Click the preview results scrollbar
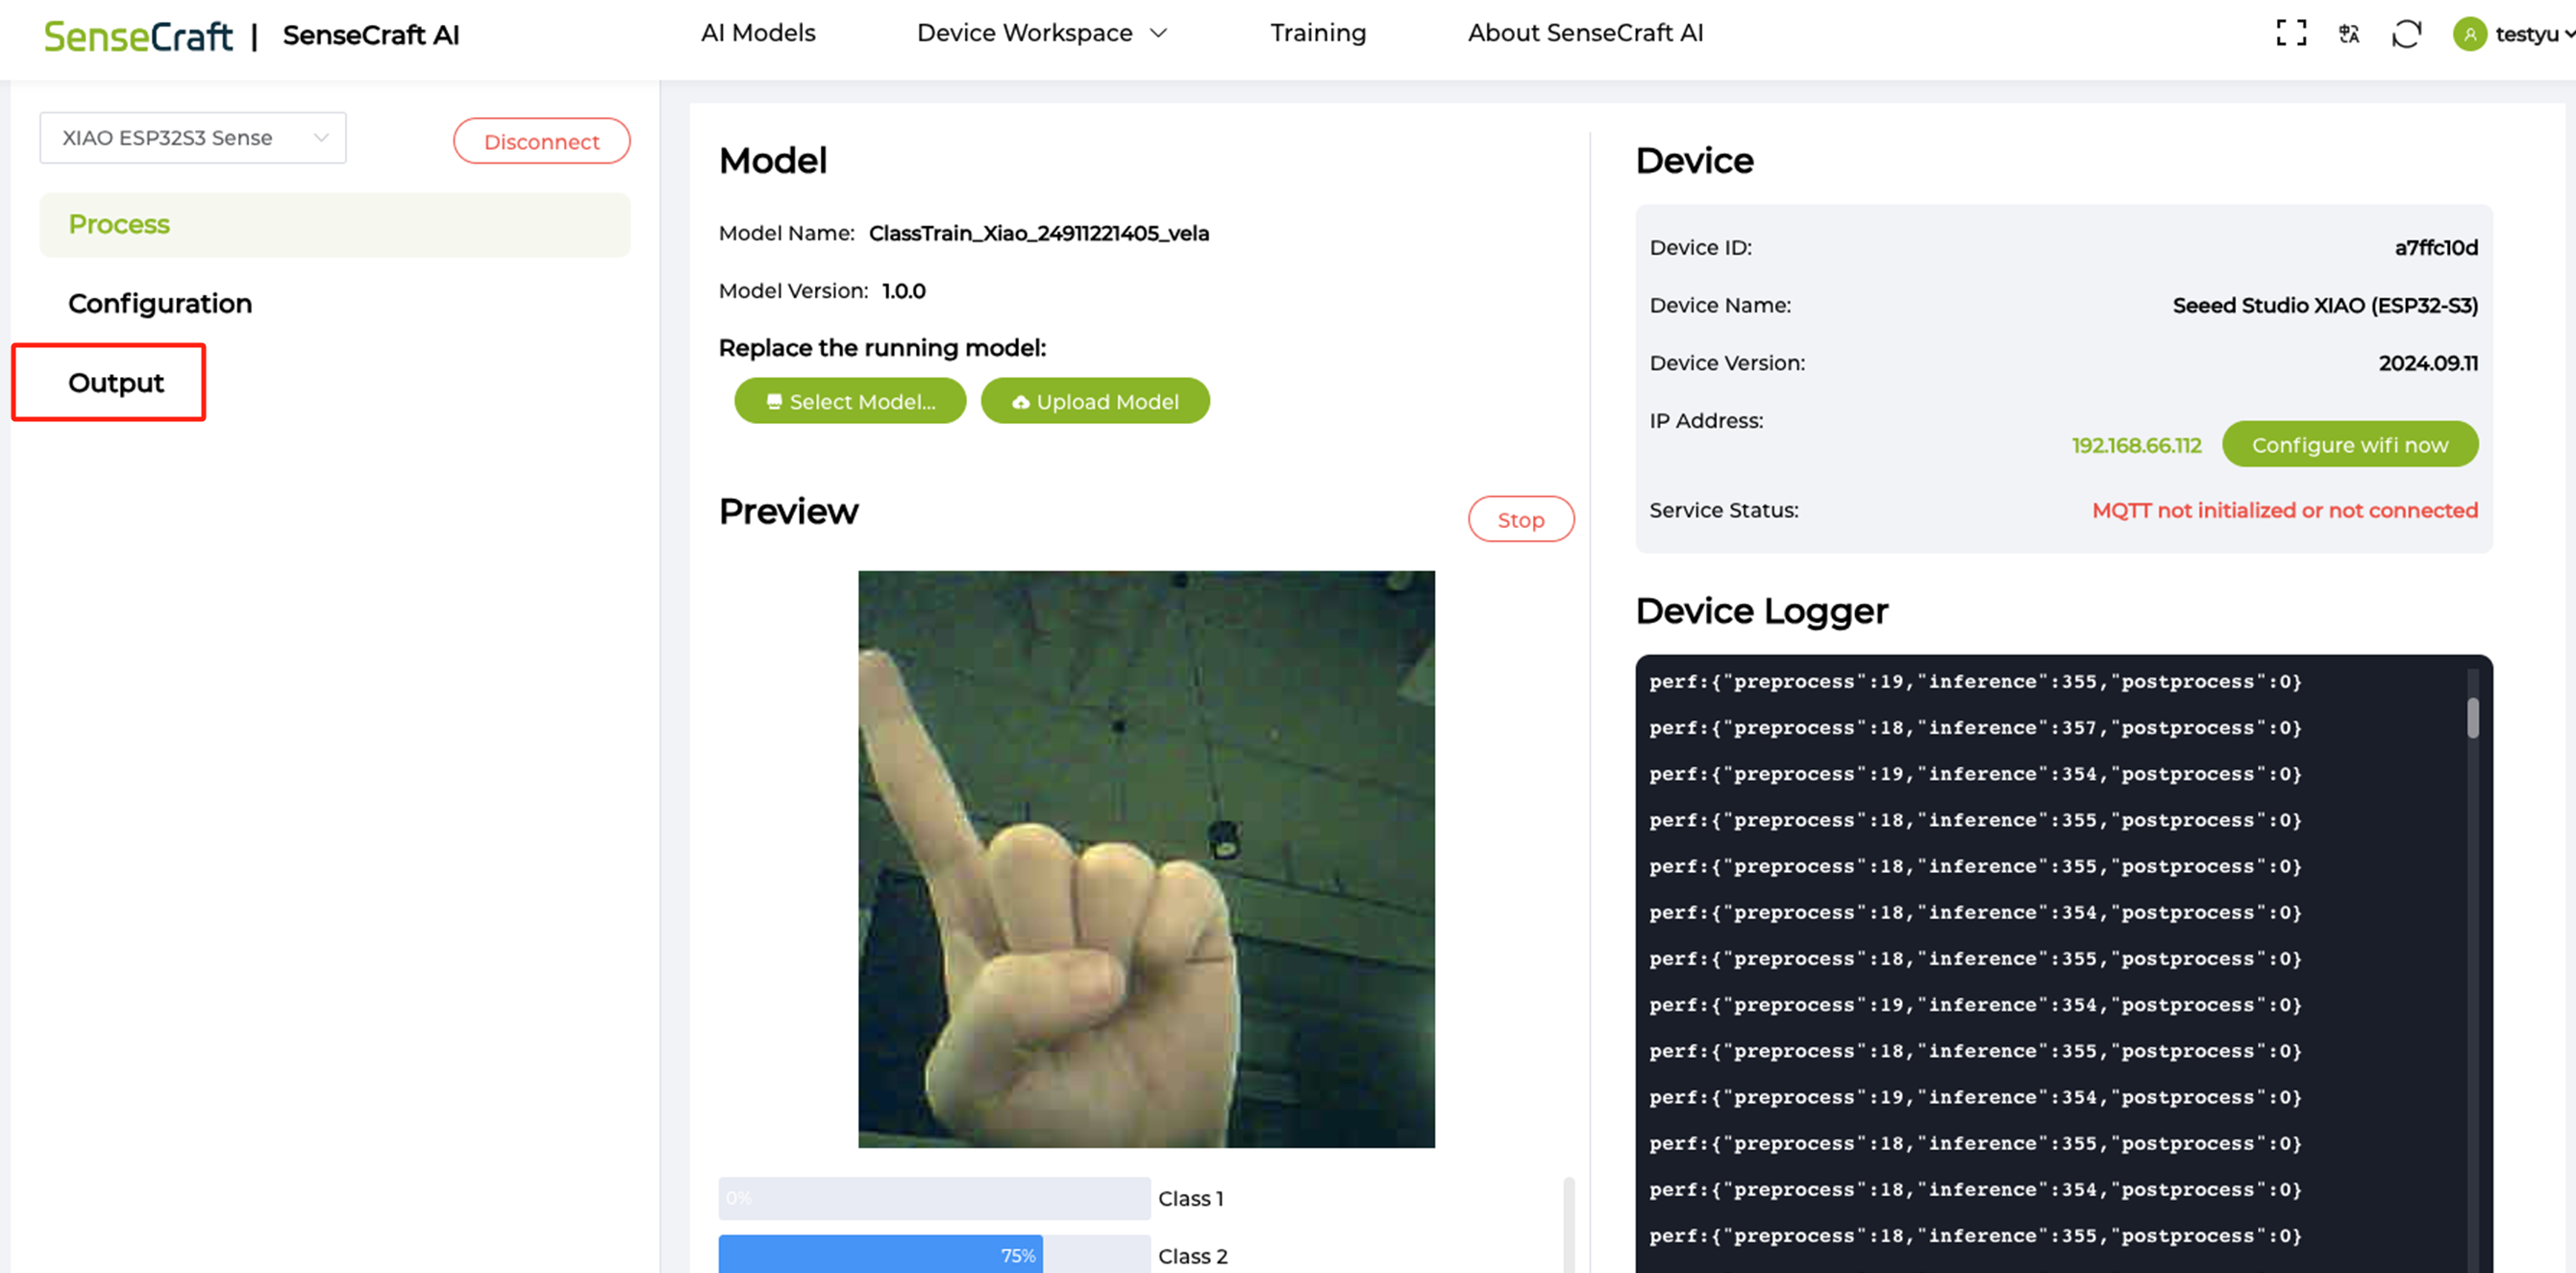 pyautogui.click(x=1569, y=1225)
